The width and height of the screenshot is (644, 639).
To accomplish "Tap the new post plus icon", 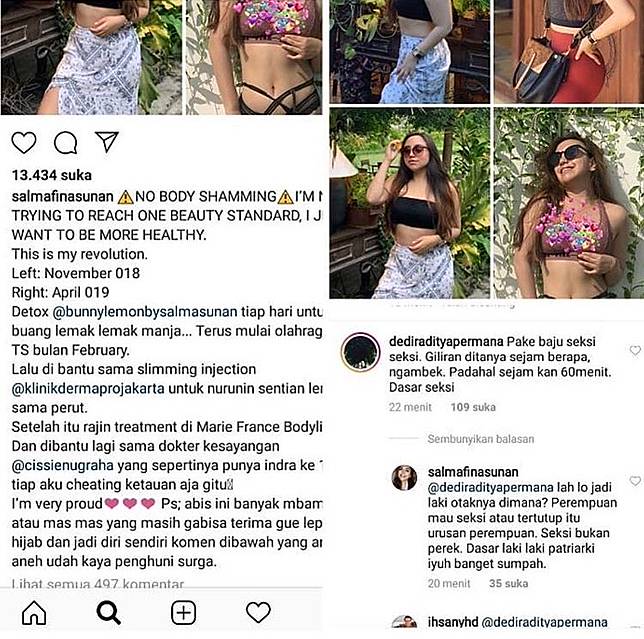I will [183, 613].
